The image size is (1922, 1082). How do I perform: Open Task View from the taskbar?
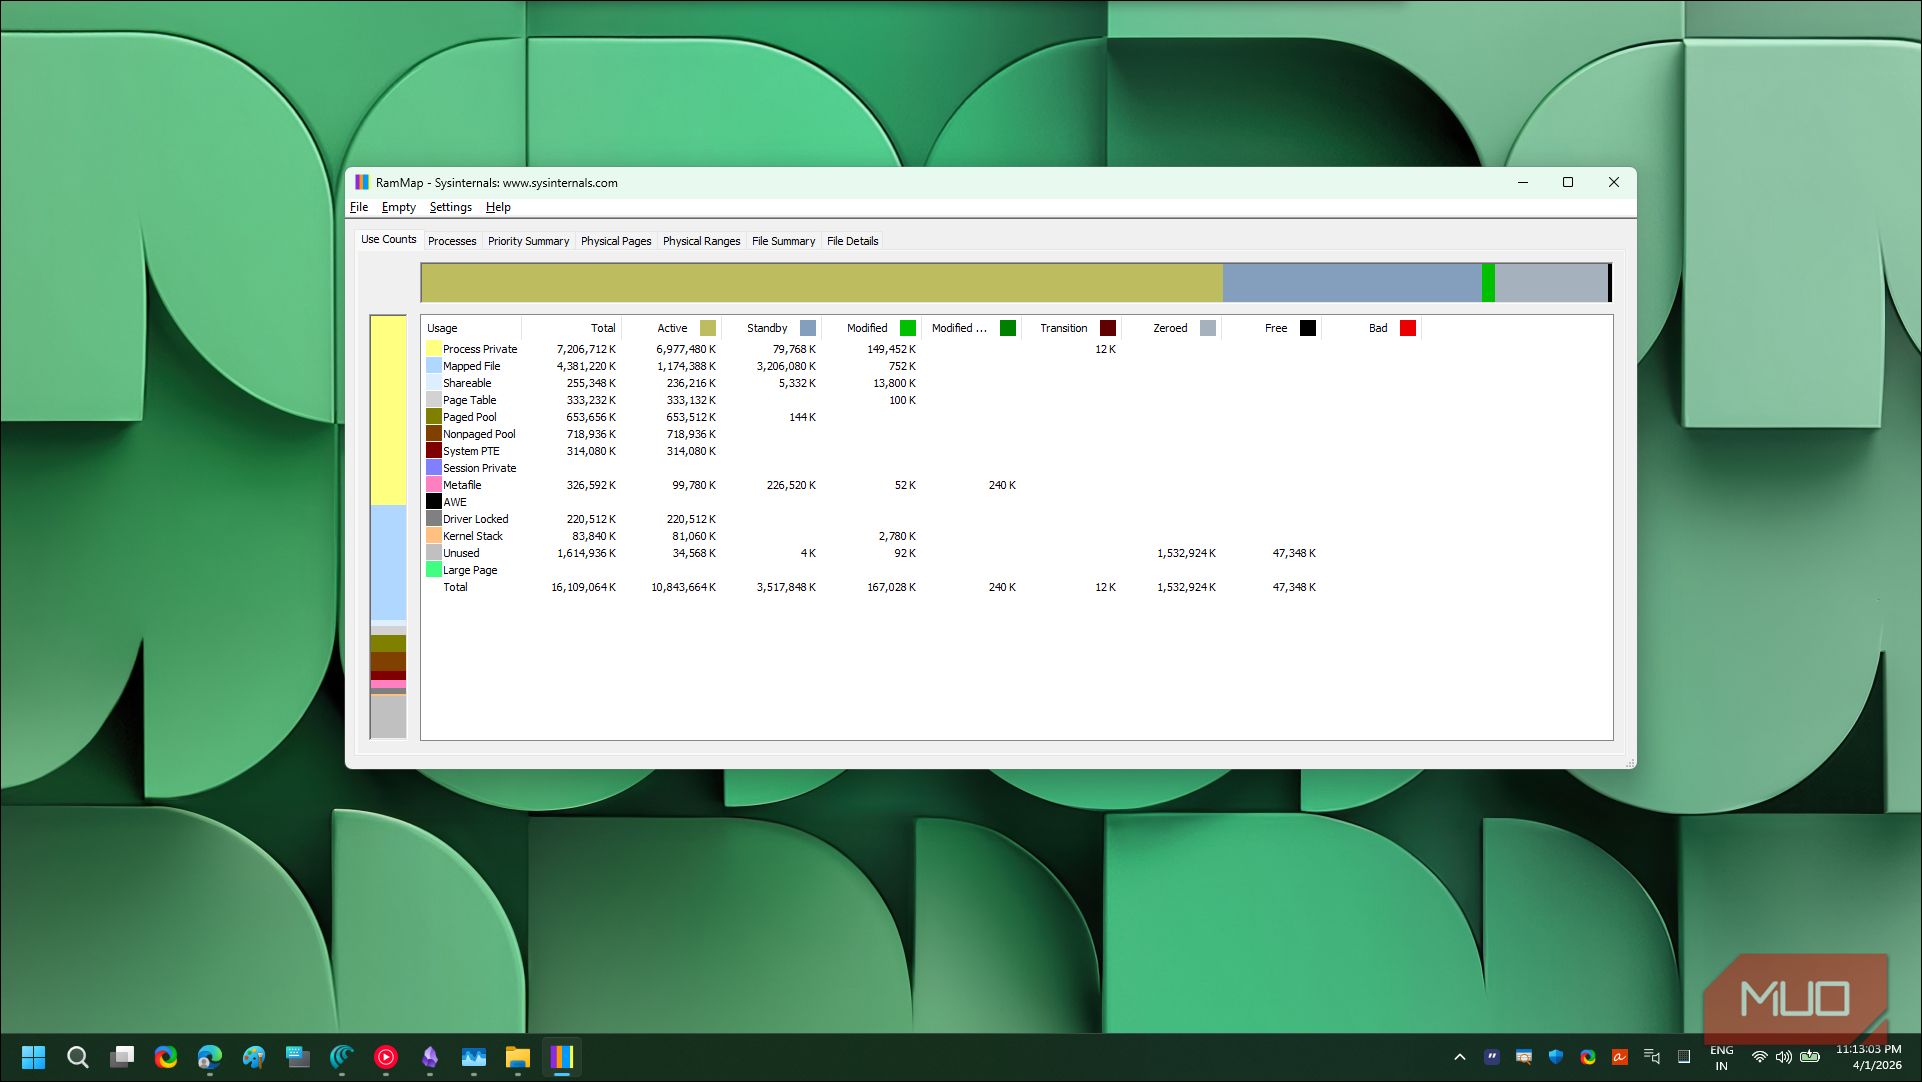click(x=122, y=1057)
